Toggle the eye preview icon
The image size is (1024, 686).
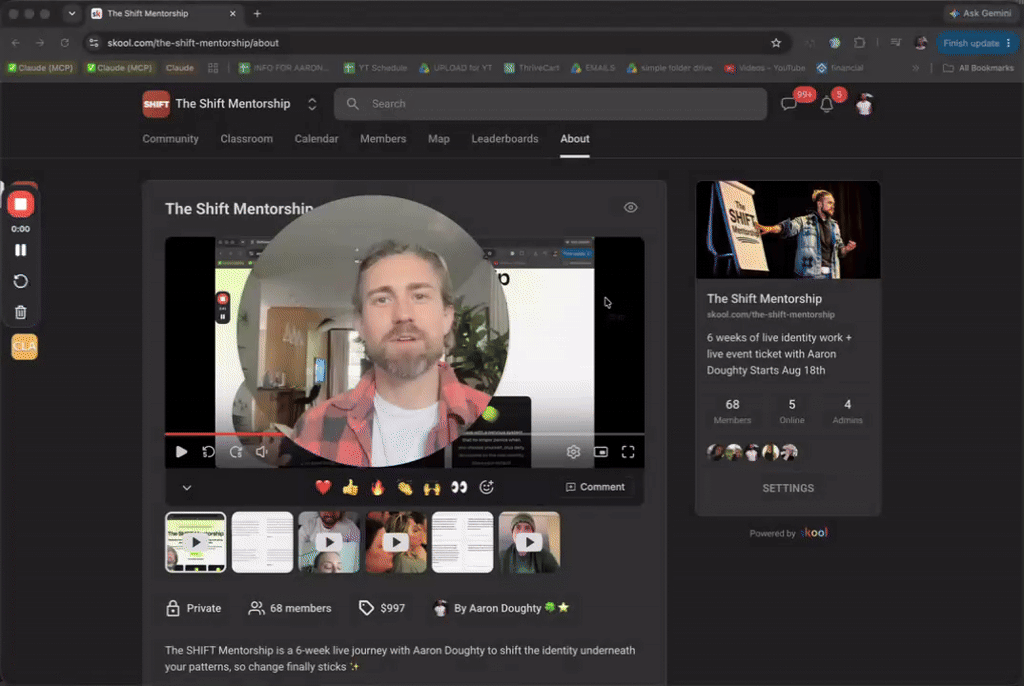point(630,208)
